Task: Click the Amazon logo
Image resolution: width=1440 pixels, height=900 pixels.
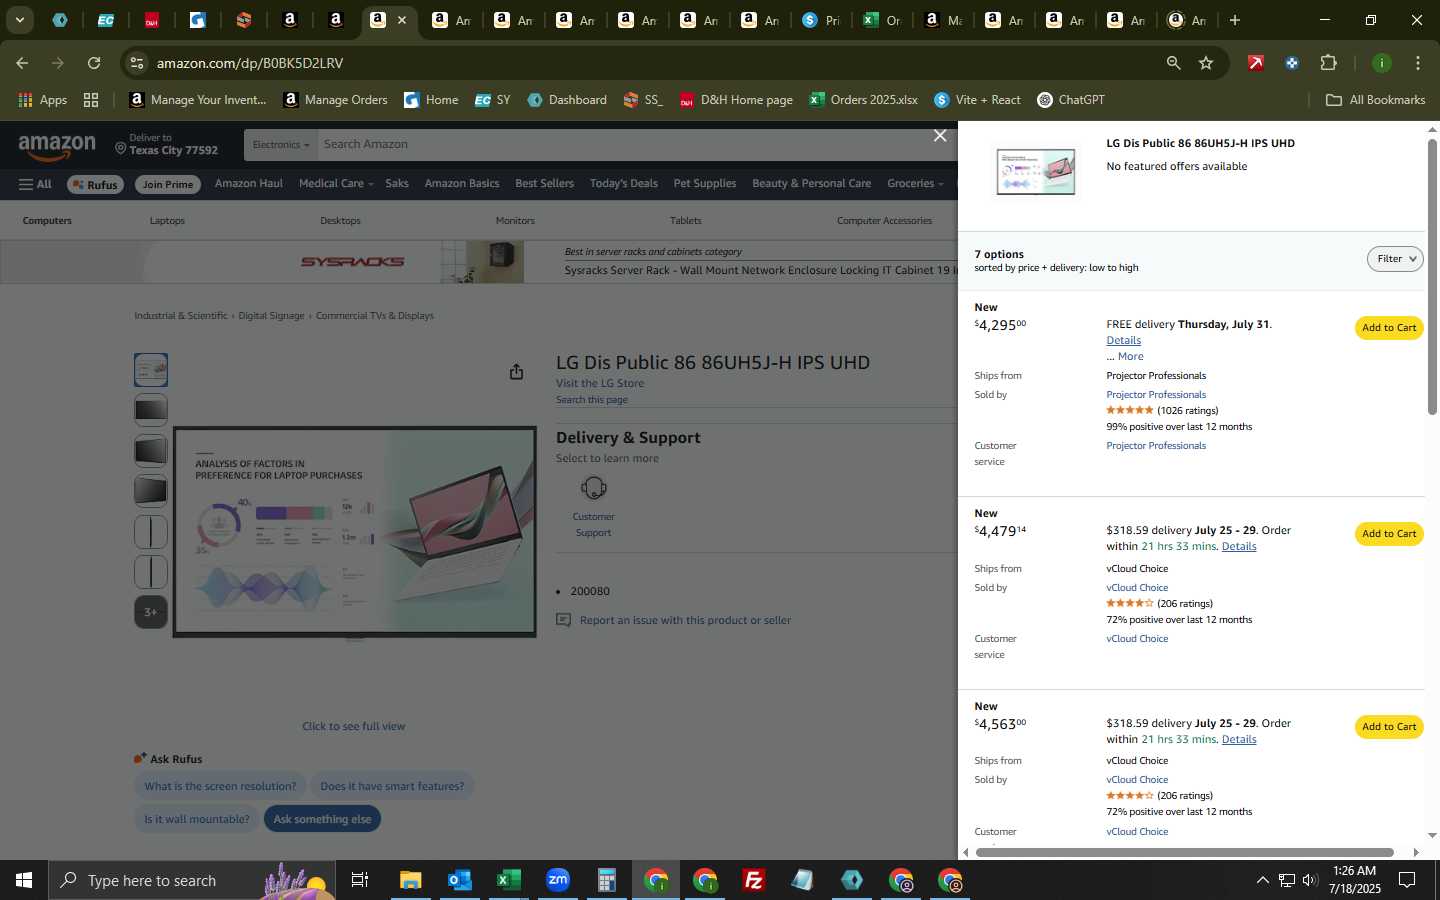Action: click(57, 147)
